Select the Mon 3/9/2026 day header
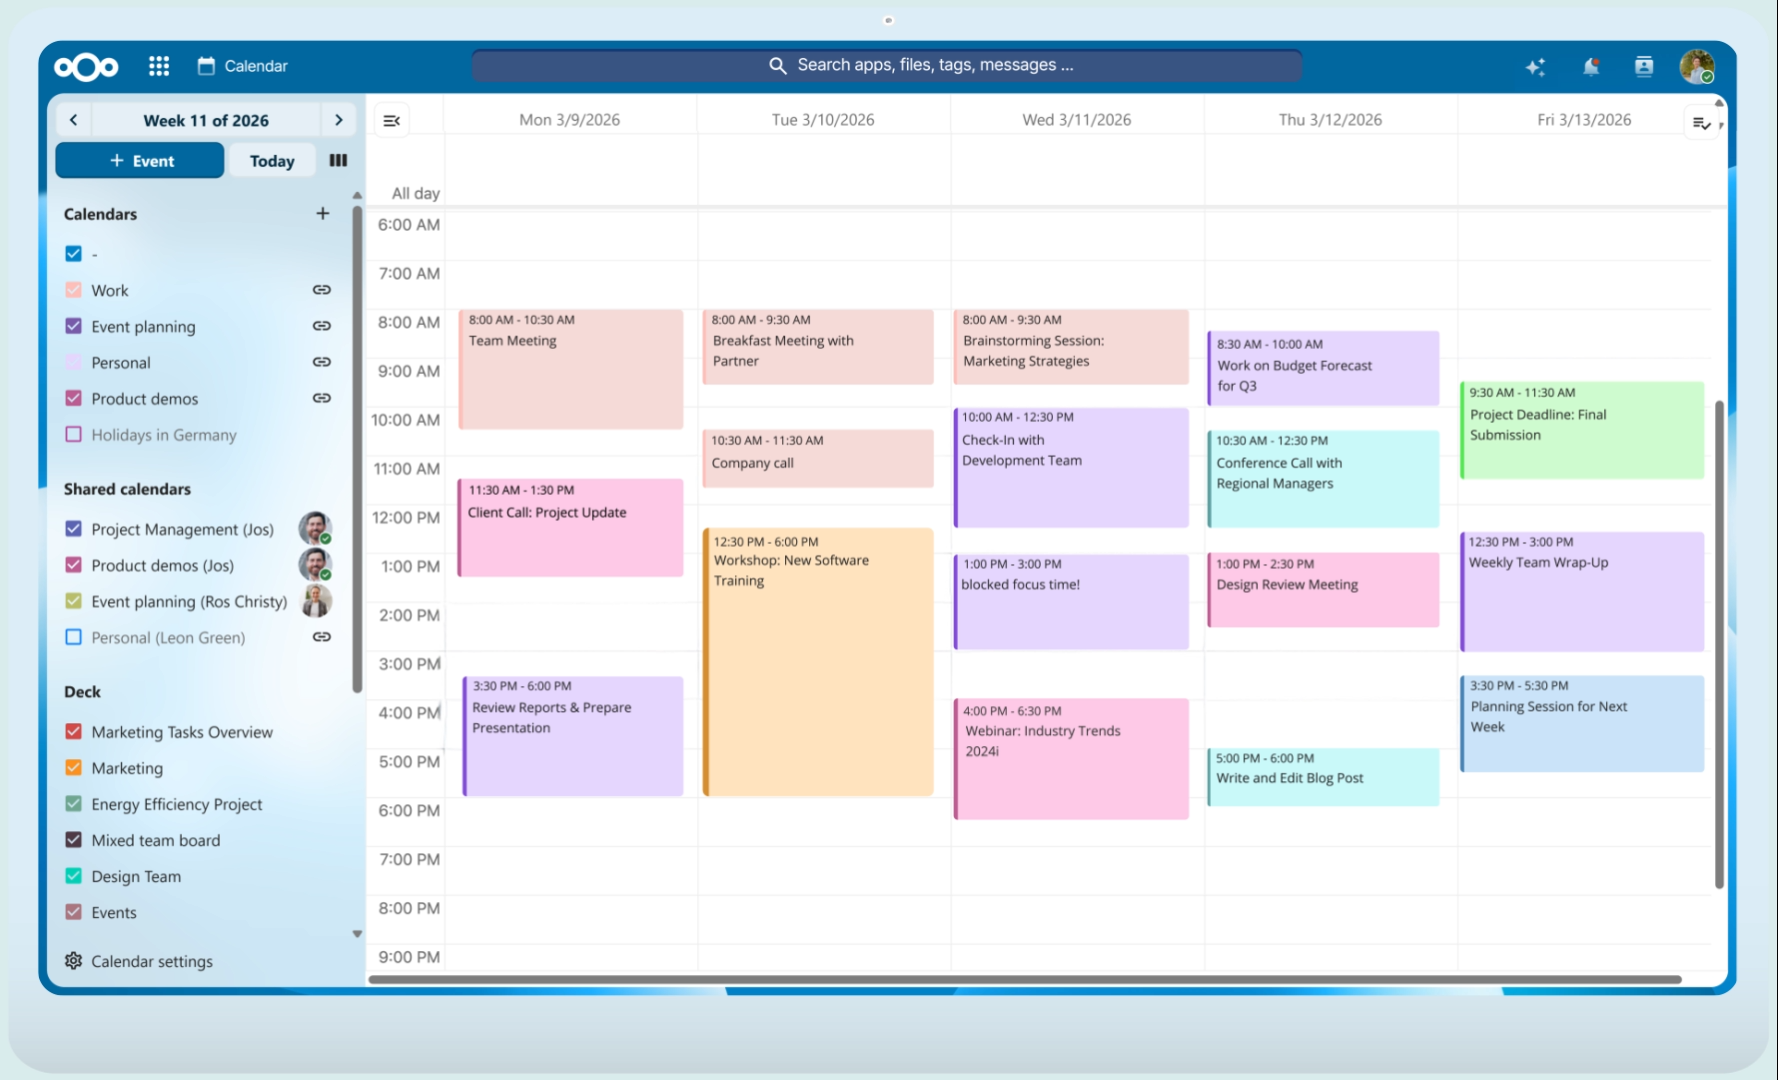The image size is (1778, 1080). pyautogui.click(x=569, y=120)
